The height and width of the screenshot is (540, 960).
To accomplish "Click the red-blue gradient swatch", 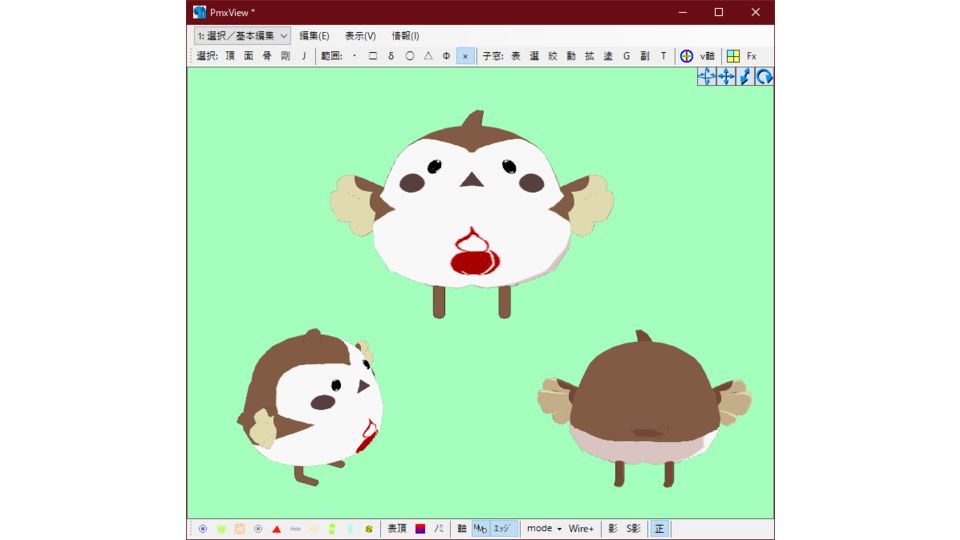I will pos(420,528).
